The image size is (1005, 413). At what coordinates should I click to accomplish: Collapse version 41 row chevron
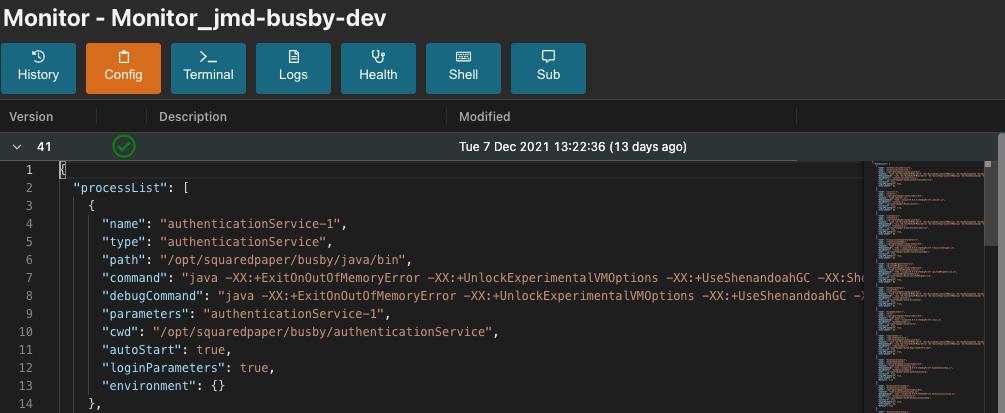[17, 147]
